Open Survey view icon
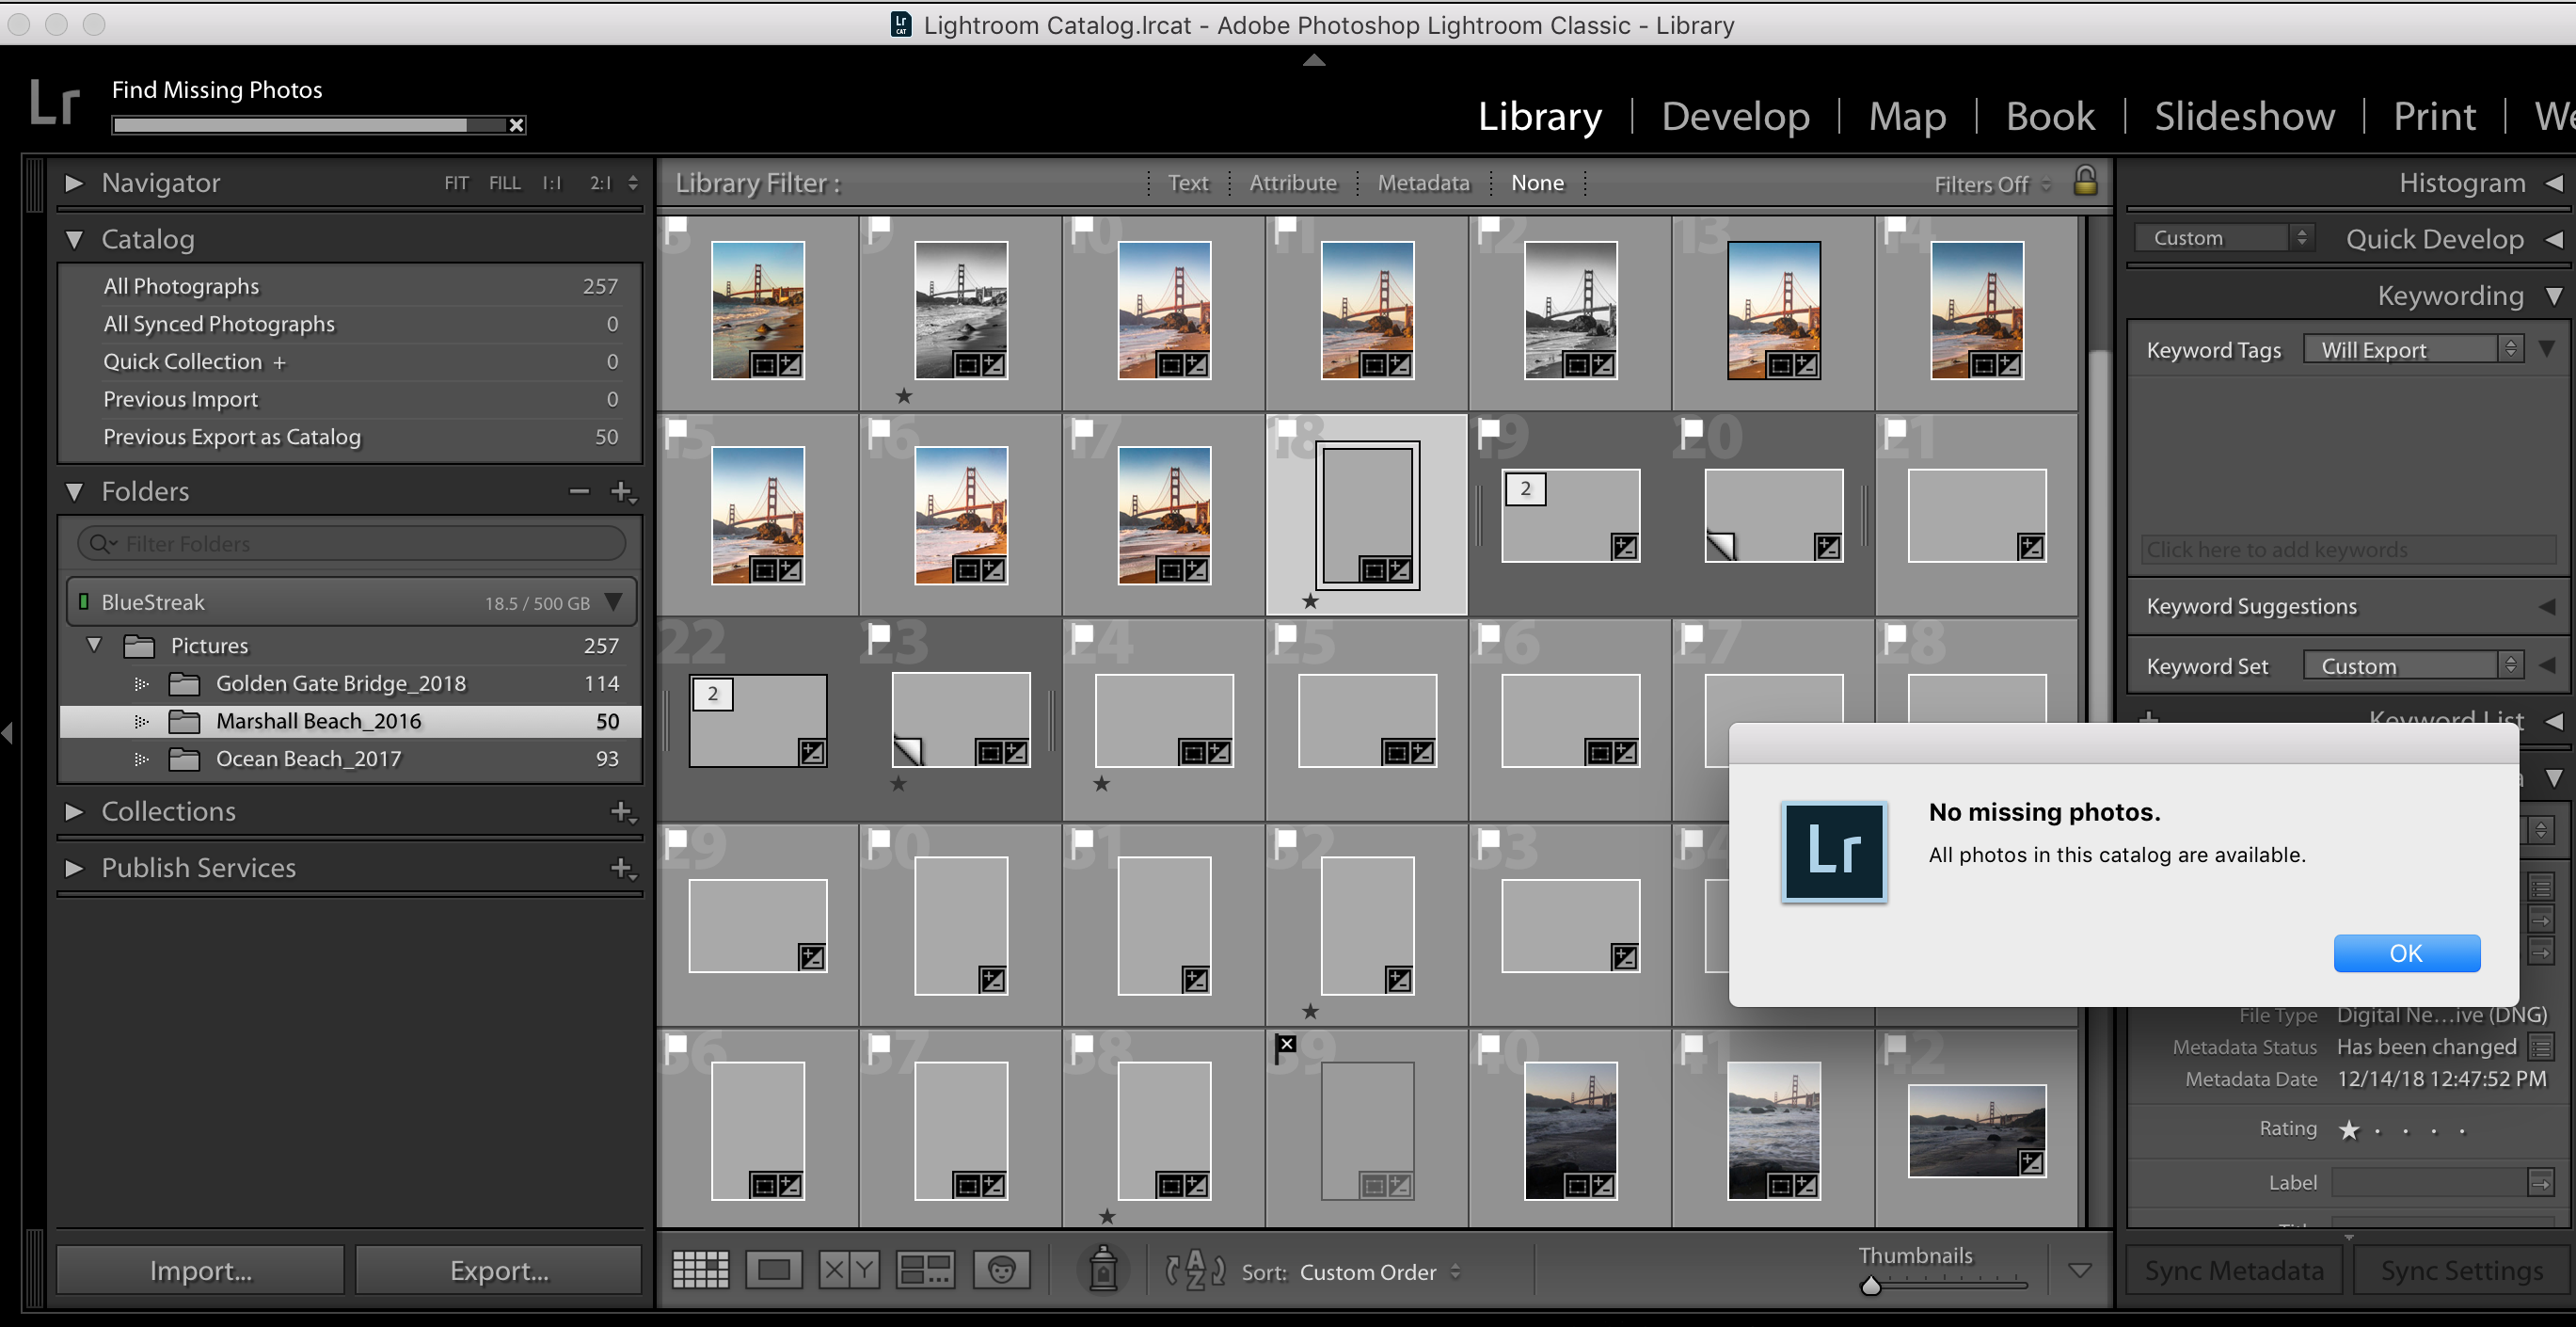The width and height of the screenshot is (2576, 1327). coord(925,1270)
